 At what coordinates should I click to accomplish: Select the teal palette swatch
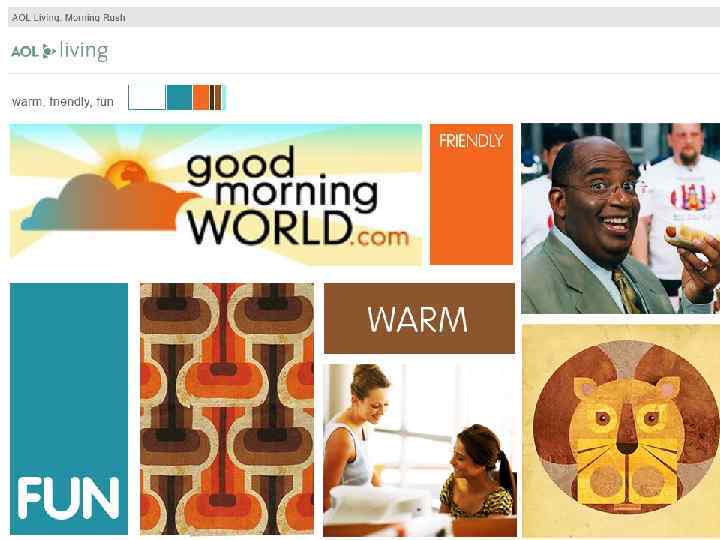[179, 97]
